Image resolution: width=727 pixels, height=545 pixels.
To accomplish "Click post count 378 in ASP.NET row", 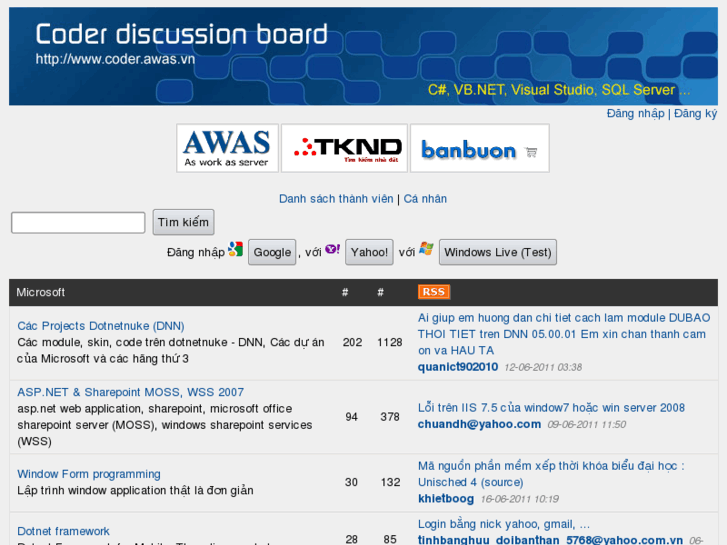I will point(390,417).
